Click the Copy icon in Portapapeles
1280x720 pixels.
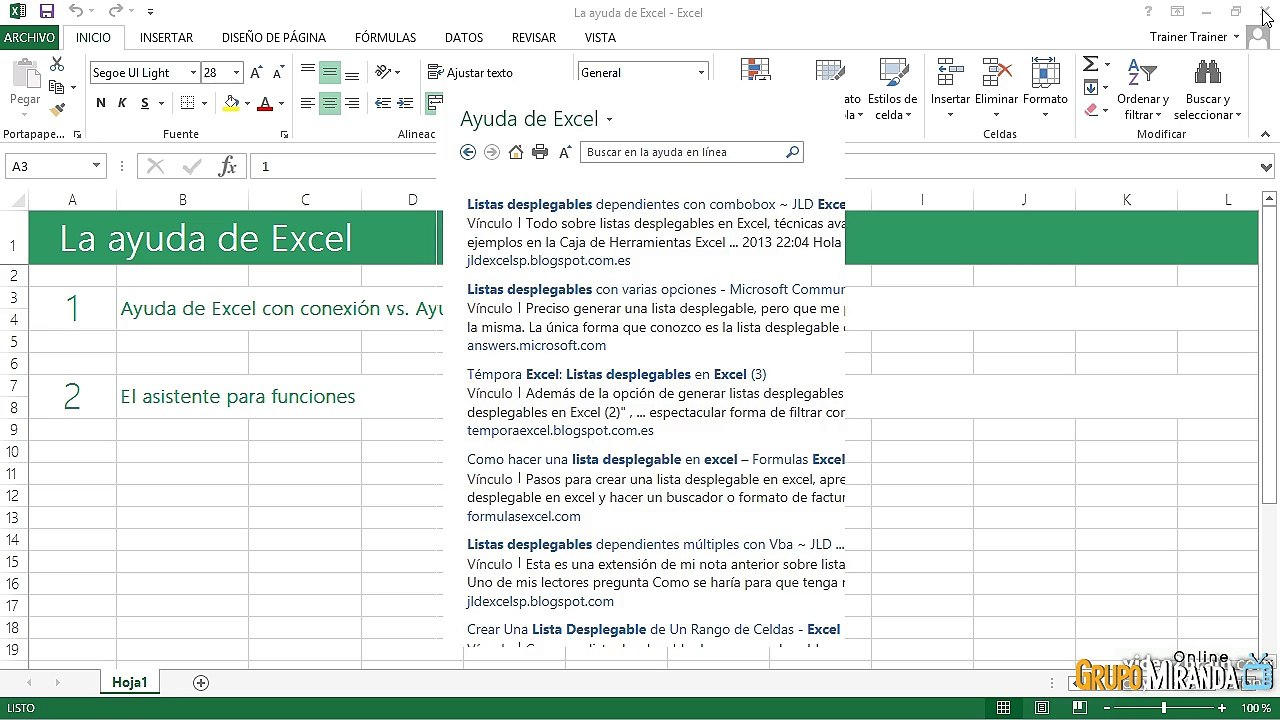coord(57,87)
